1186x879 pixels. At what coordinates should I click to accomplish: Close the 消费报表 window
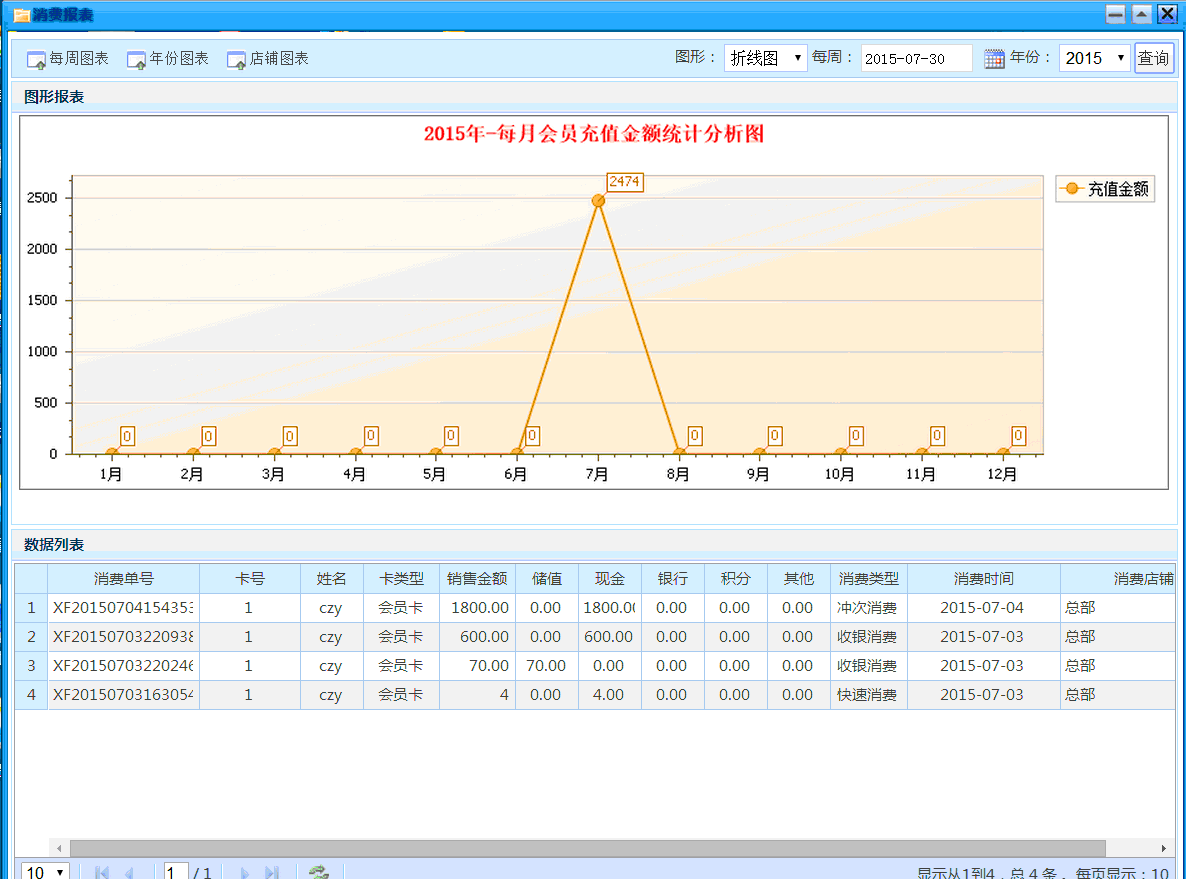1168,14
